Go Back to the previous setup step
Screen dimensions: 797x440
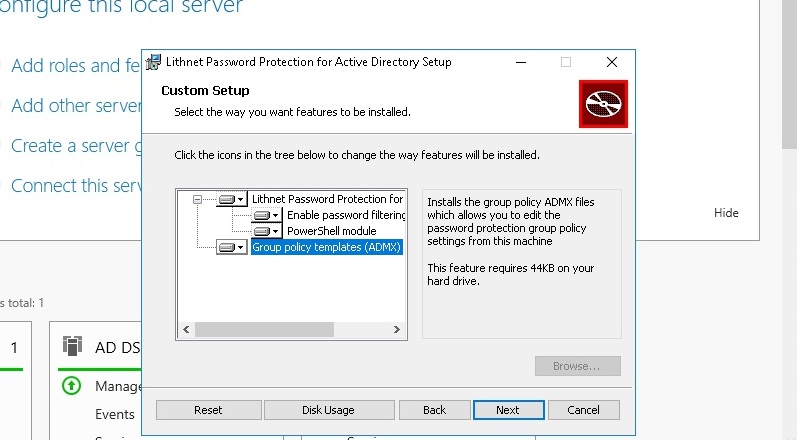point(434,410)
